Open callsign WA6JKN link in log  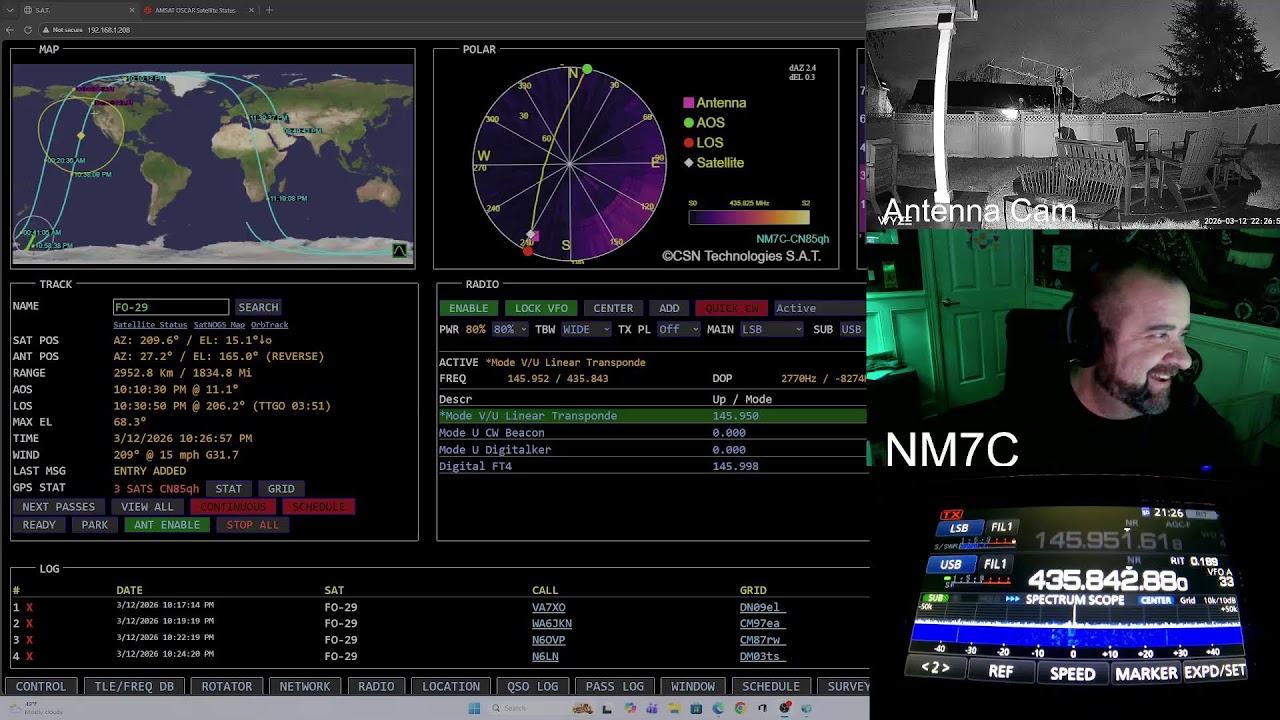(x=552, y=623)
